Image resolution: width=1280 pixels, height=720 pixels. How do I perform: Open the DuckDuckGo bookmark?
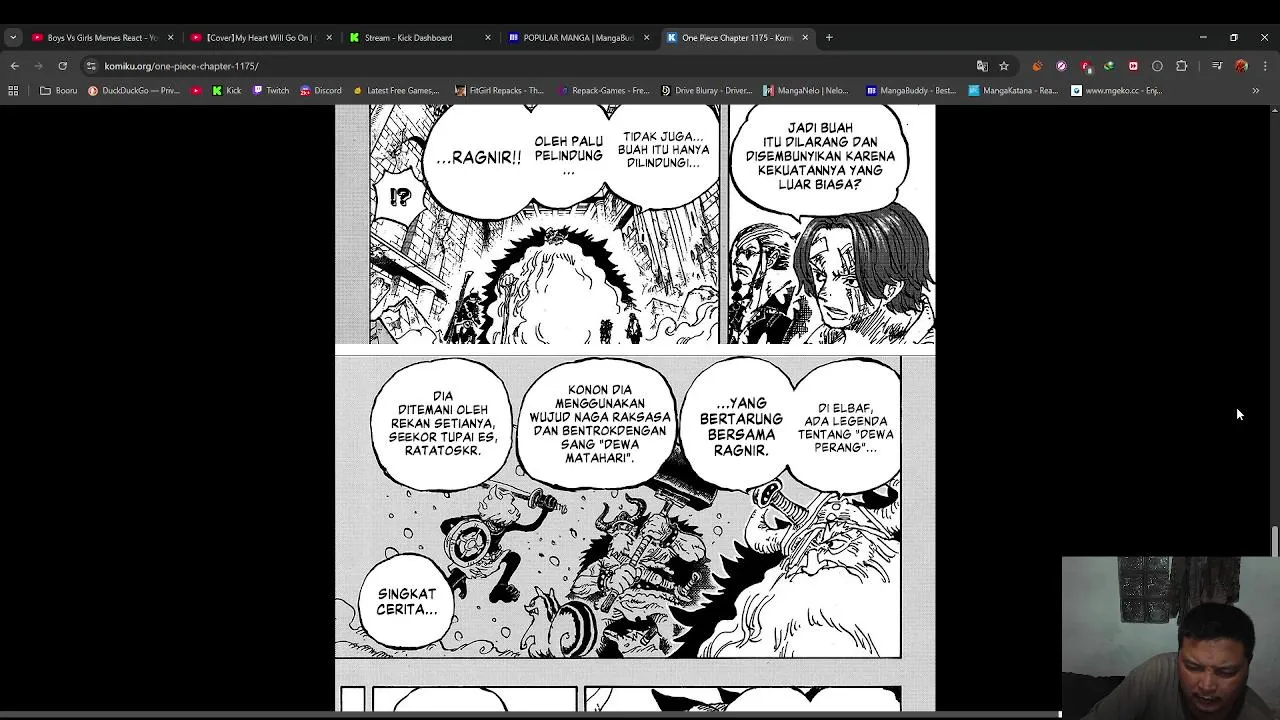pos(134,90)
